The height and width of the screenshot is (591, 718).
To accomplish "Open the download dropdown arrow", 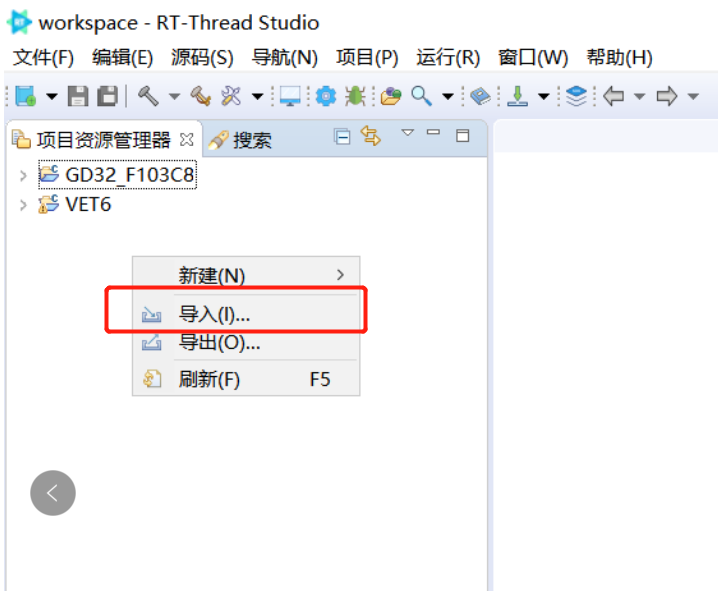I will (x=544, y=96).
